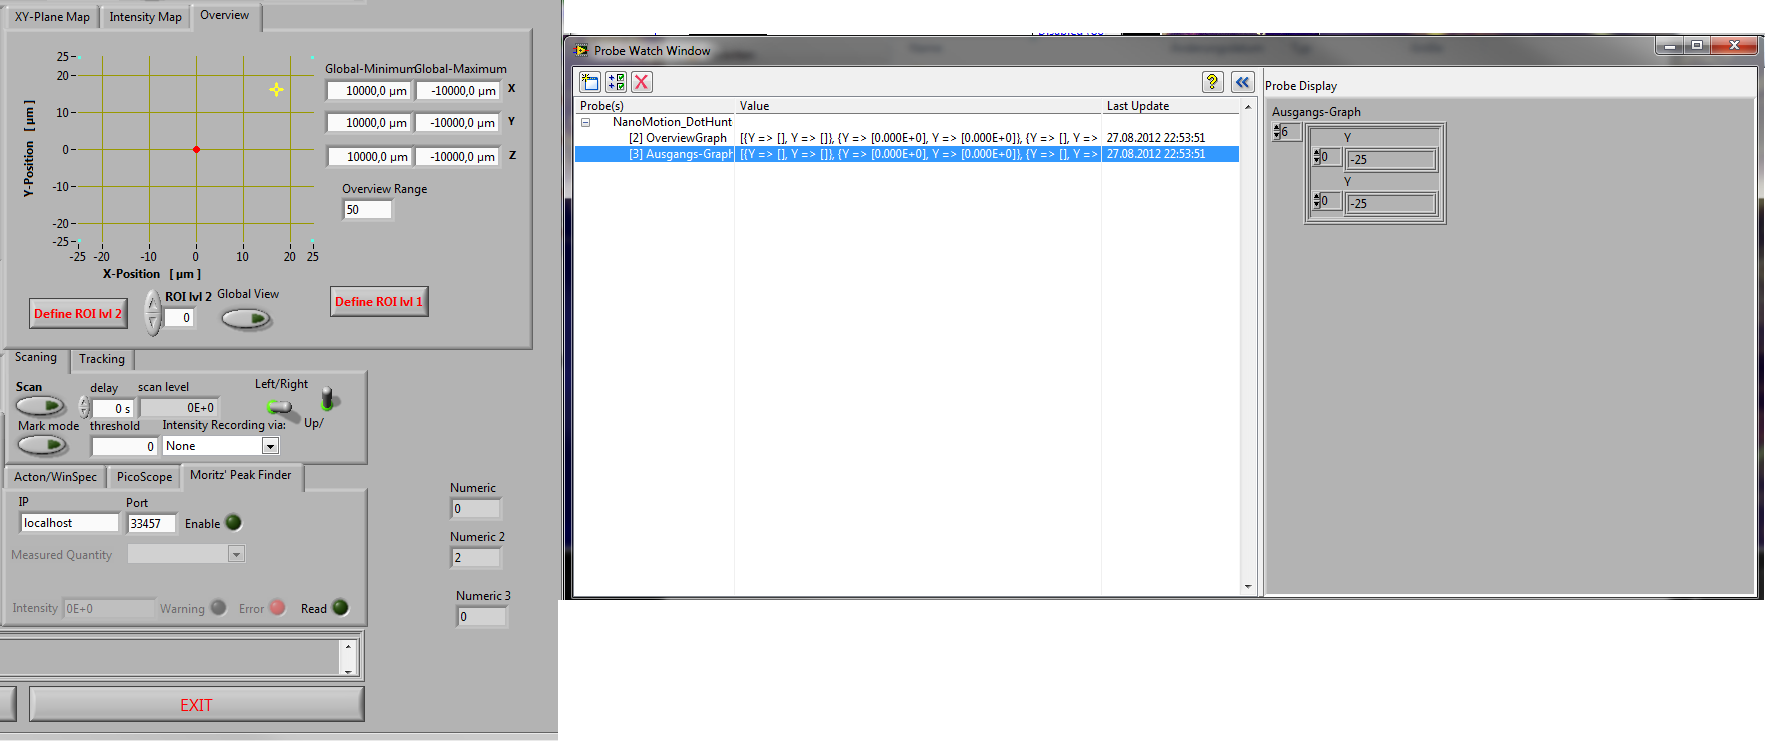The width and height of the screenshot is (1765, 741).
Task: Click the ROI lvl 2 stepper control
Action: click(x=153, y=313)
